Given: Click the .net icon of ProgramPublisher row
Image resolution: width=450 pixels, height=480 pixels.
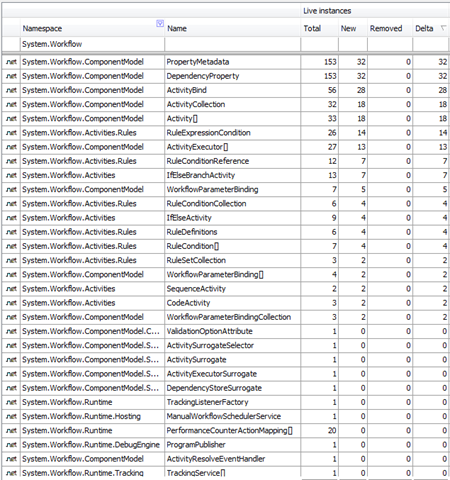Looking at the screenshot, I should click(x=11, y=445).
